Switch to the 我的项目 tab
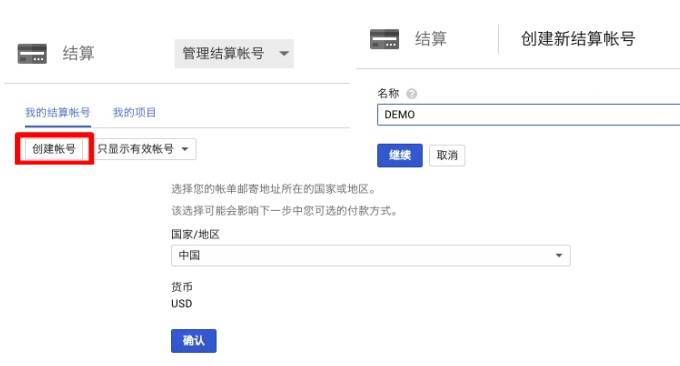Viewport: 680px width, 366px height. click(134, 113)
